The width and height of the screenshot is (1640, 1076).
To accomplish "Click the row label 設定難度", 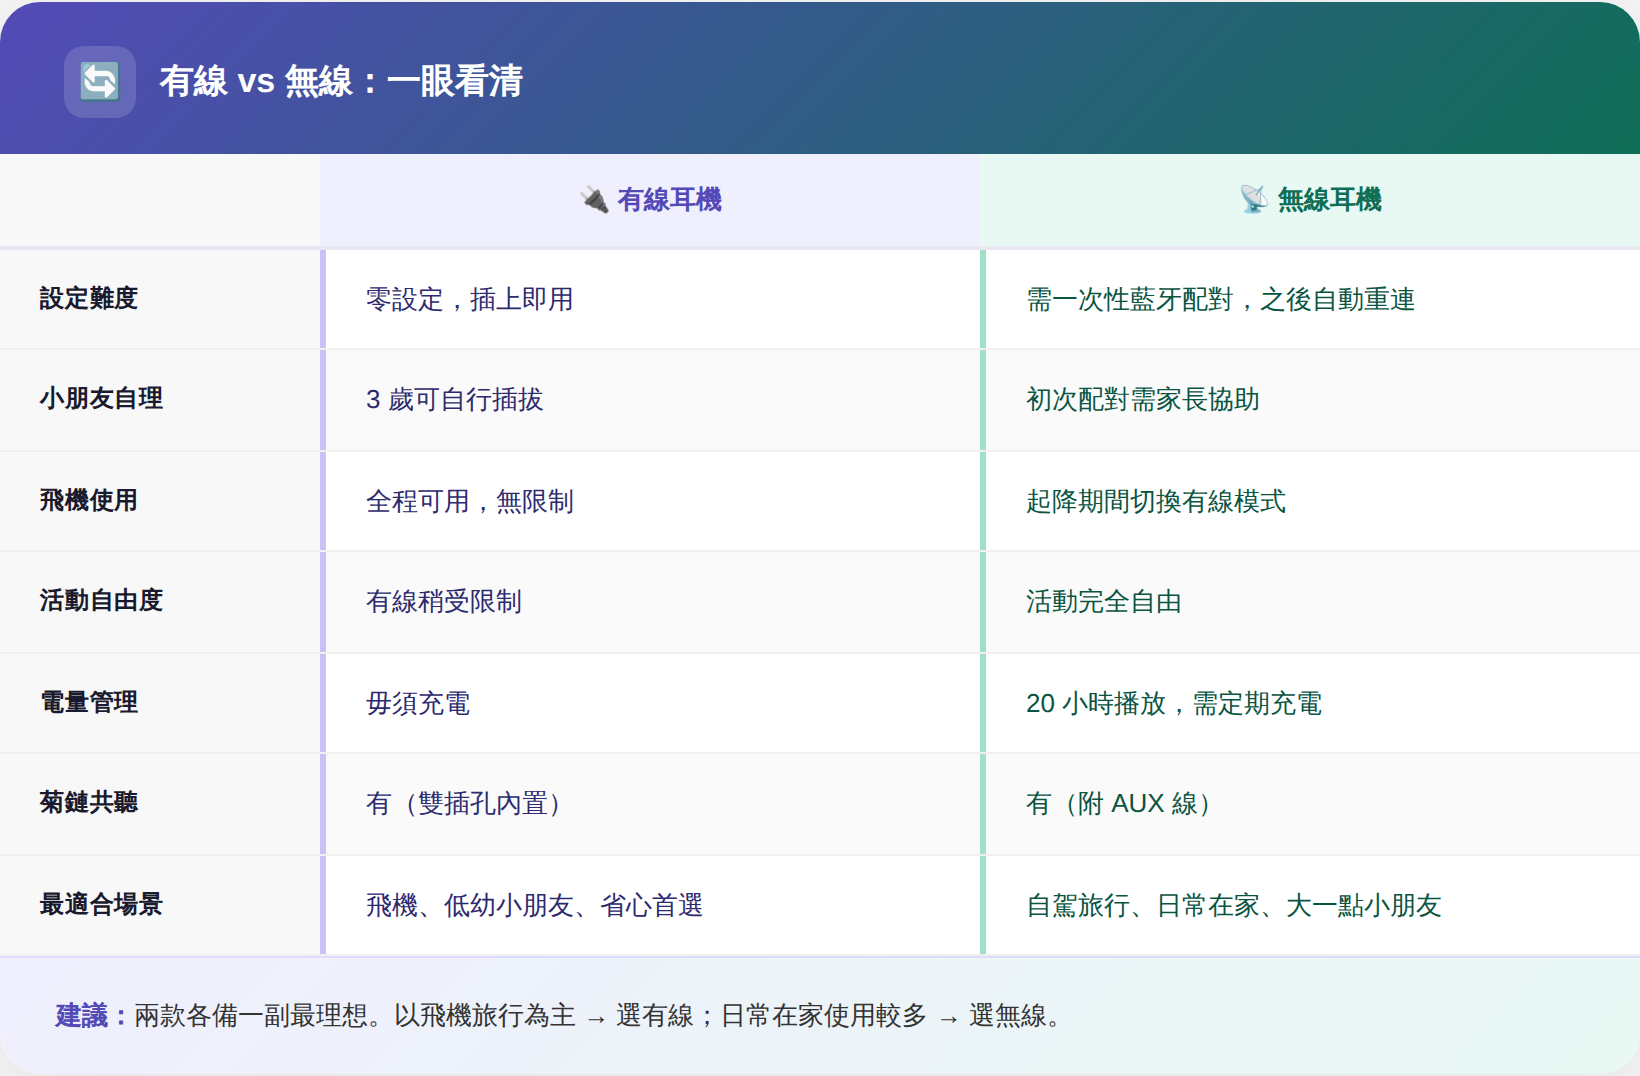I will [89, 298].
